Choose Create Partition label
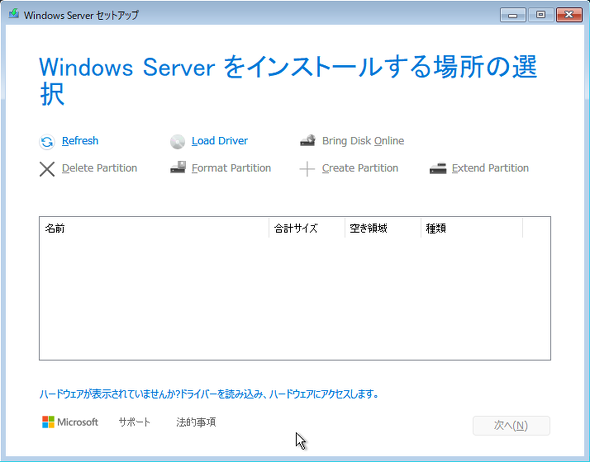 click(360, 168)
